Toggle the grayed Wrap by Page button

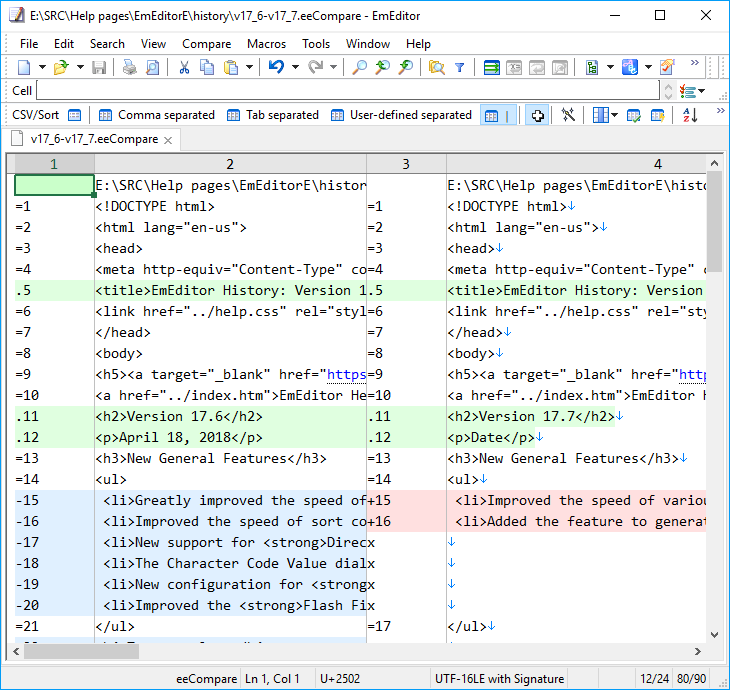[x=560, y=67]
